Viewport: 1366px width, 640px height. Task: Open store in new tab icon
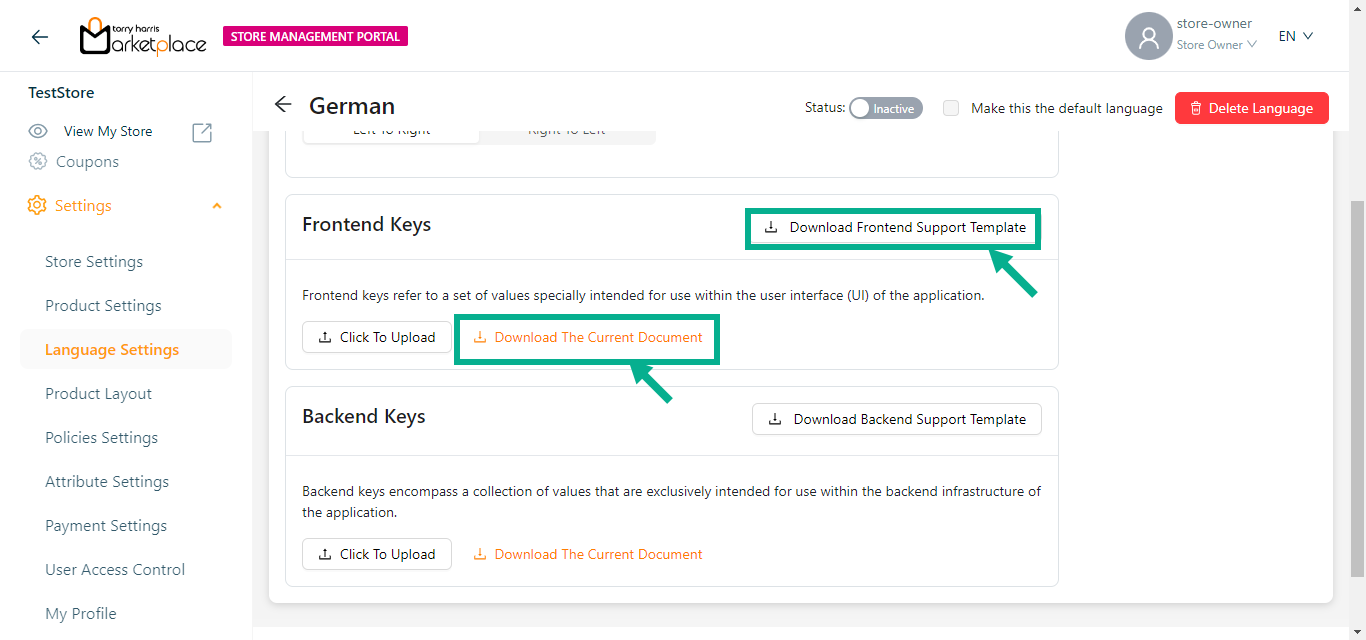click(202, 132)
